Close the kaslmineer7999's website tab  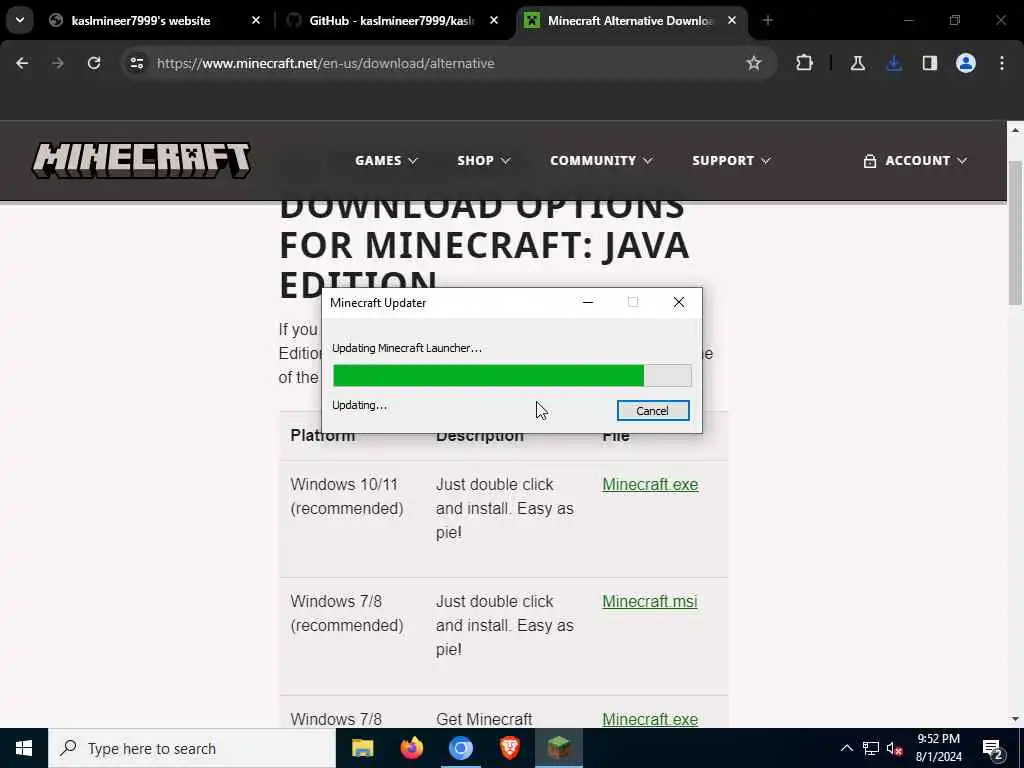pyautogui.click(x=256, y=21)
